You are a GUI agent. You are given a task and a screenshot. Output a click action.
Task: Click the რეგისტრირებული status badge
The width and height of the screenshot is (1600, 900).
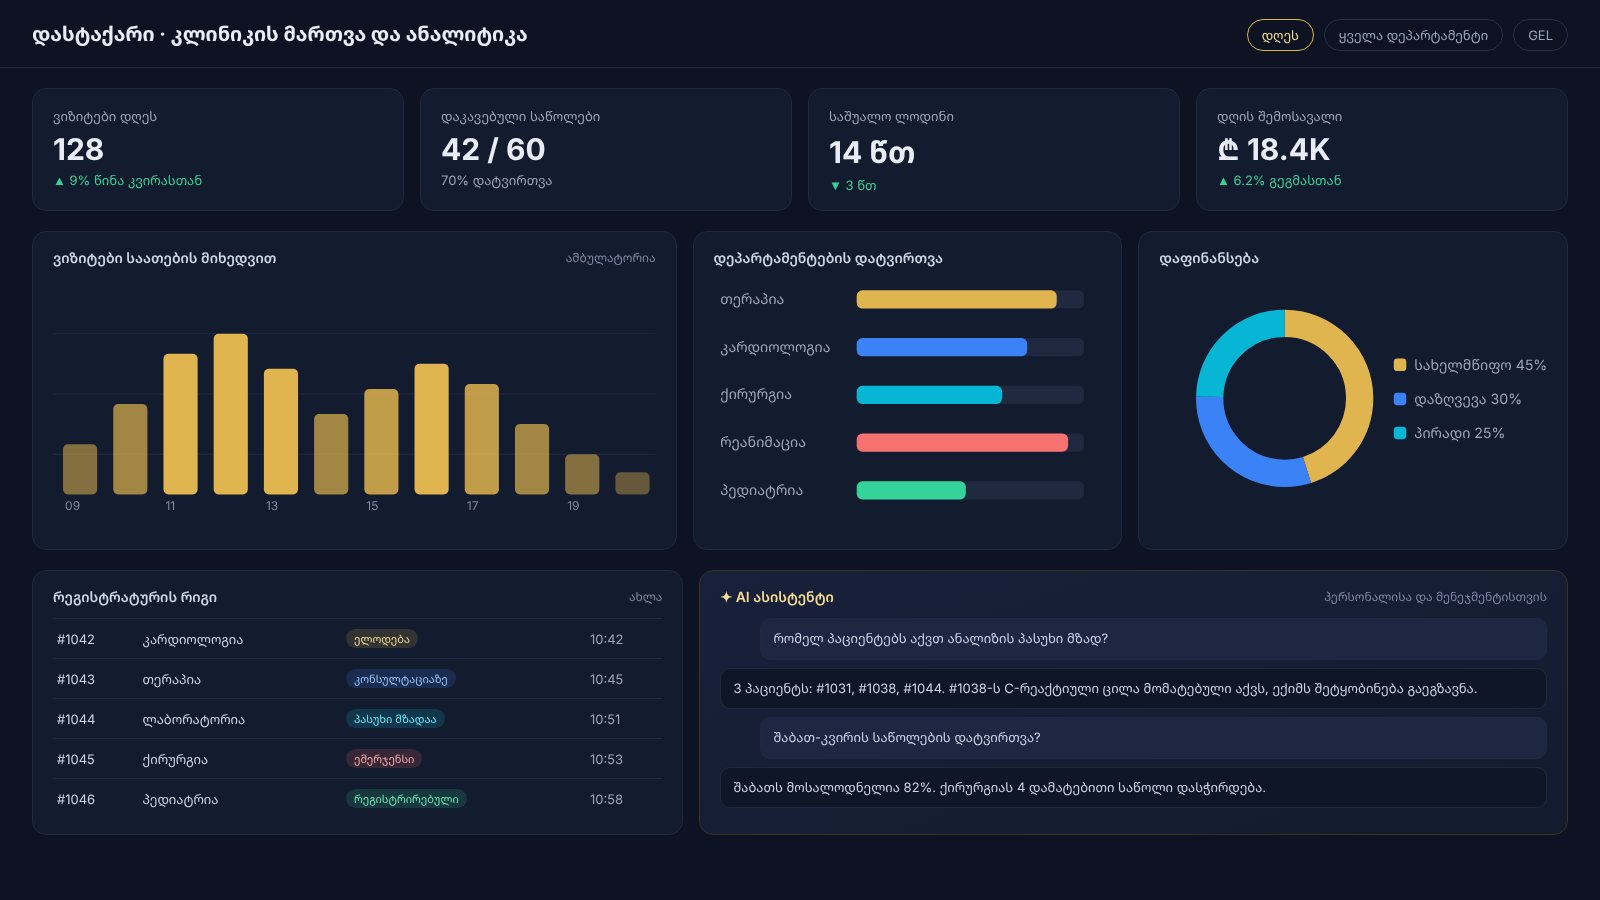406,799
